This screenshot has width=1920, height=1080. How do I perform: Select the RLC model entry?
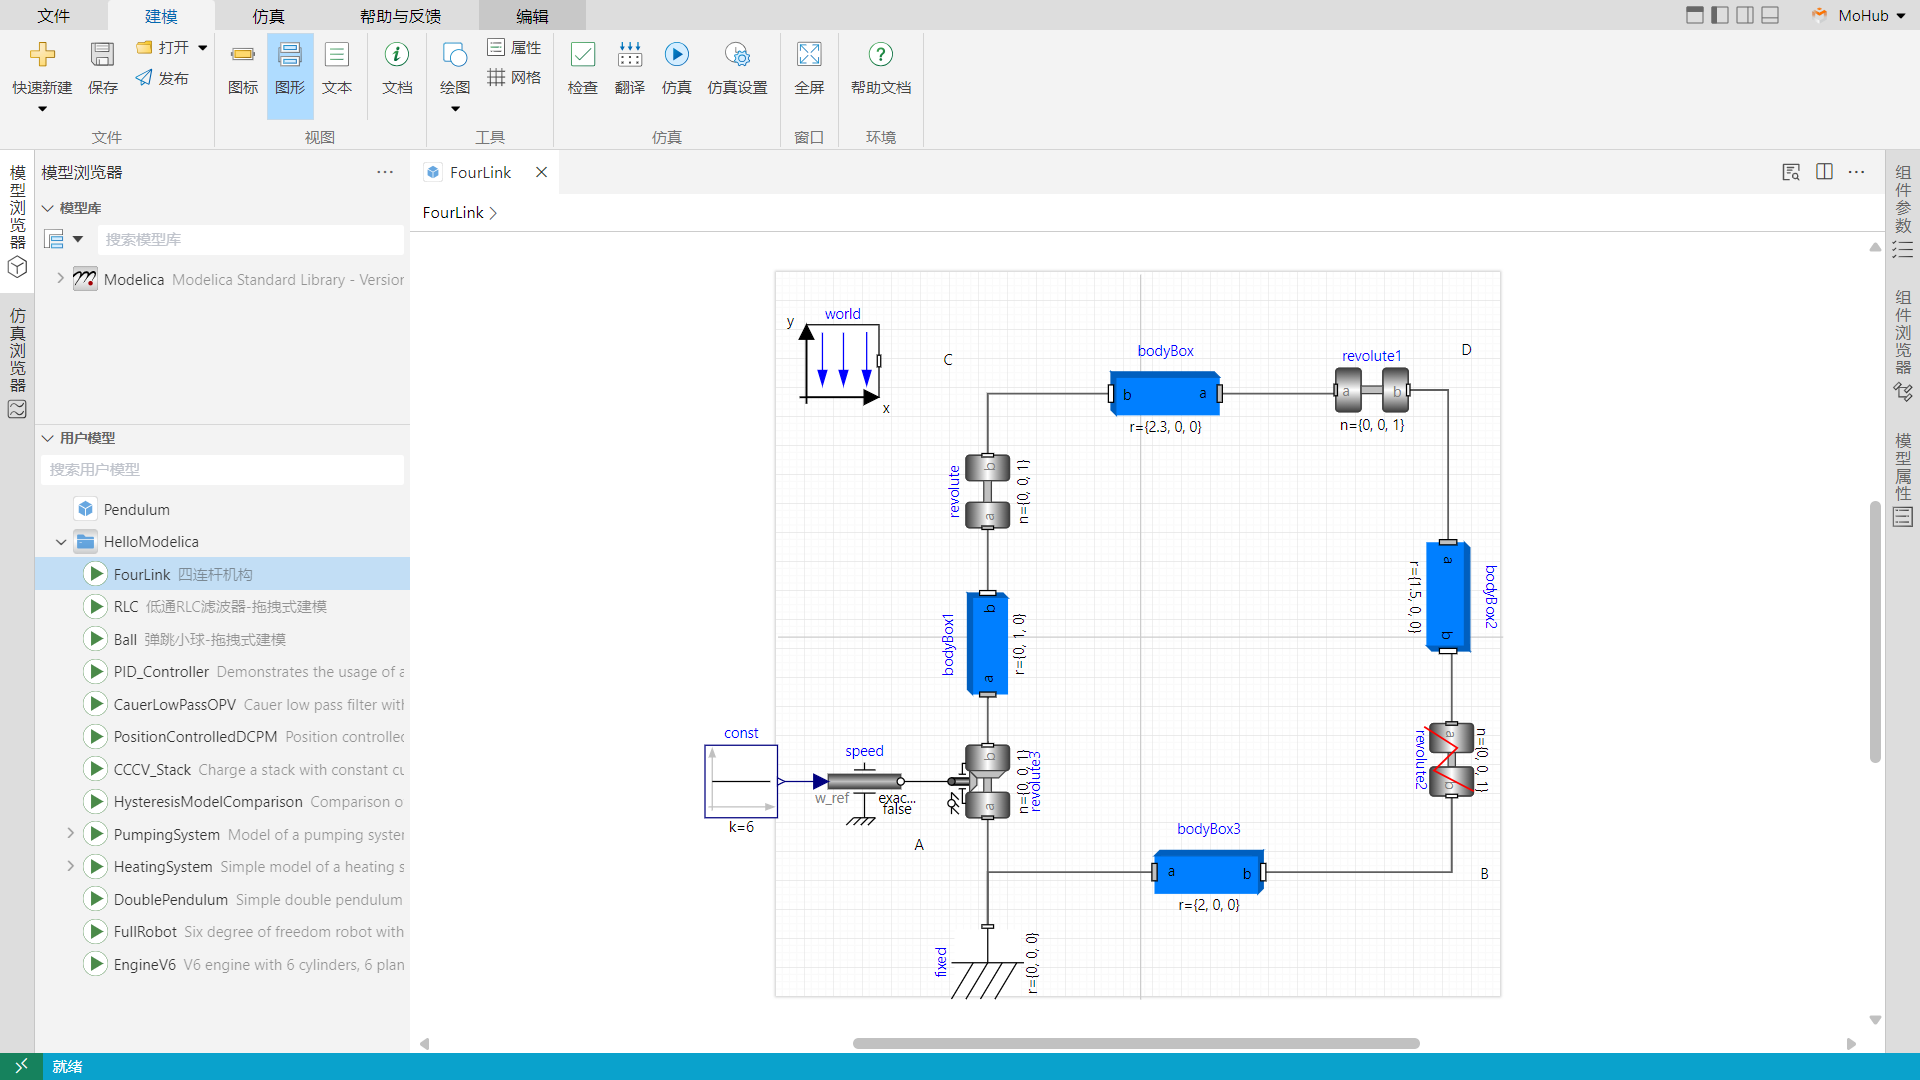[x=222, y=606]
